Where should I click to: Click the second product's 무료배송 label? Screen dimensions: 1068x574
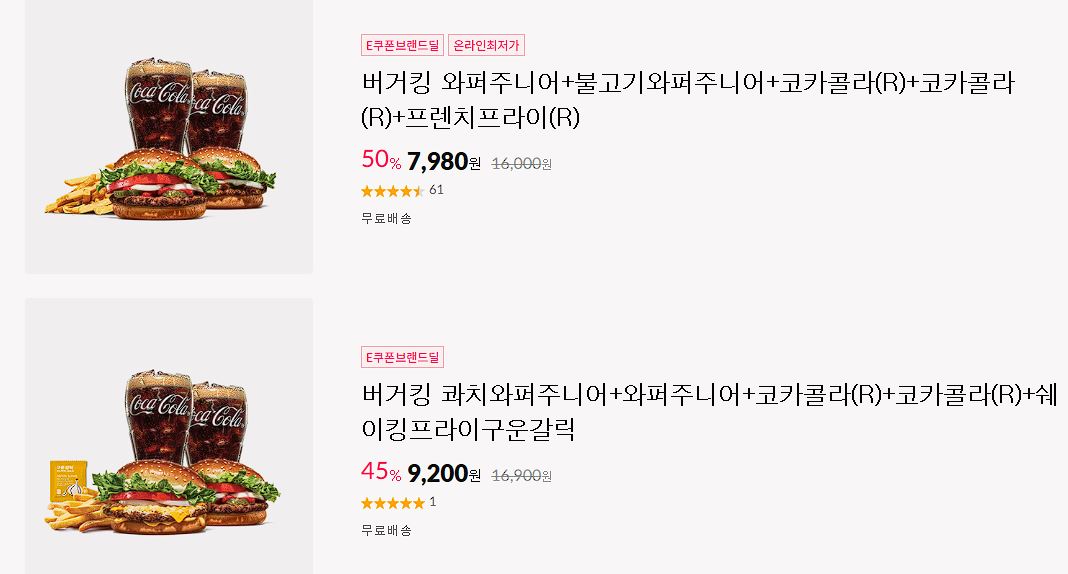(386, 530)
